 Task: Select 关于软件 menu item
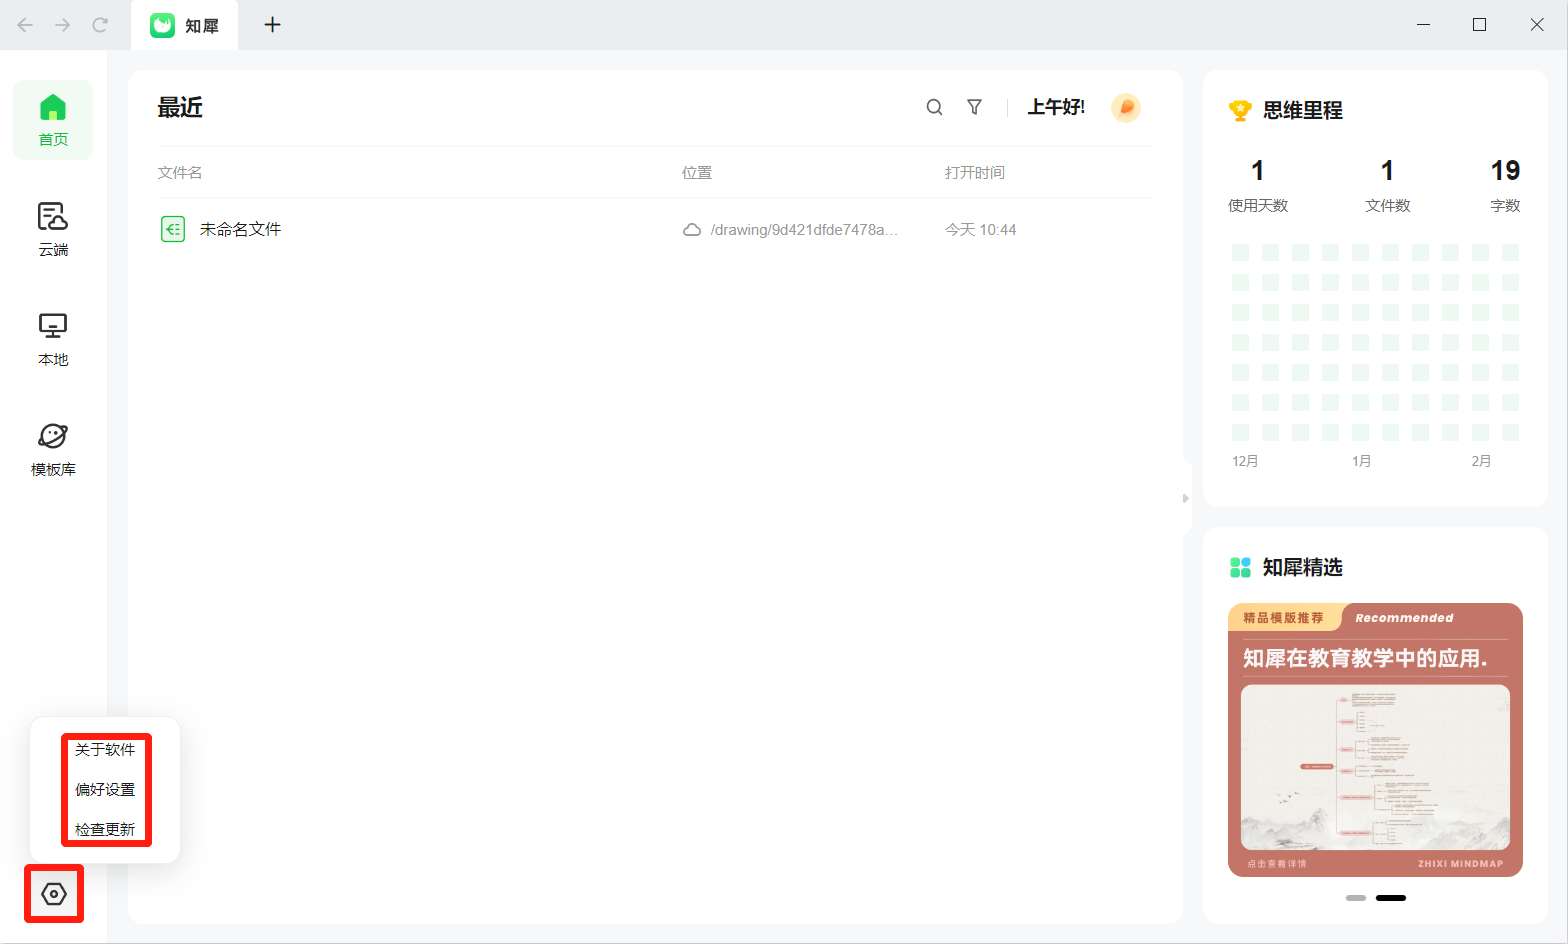click(x=105, y=749)
